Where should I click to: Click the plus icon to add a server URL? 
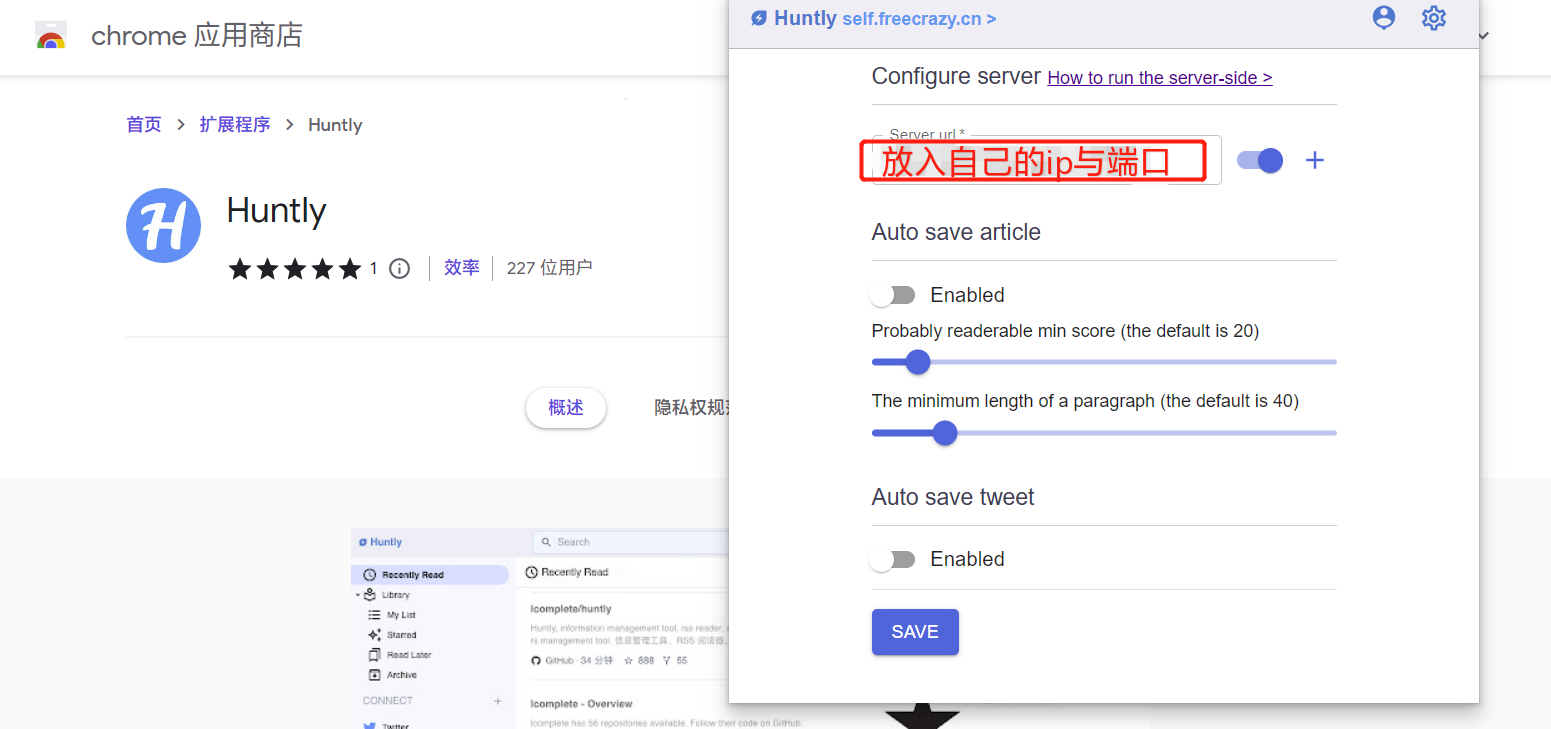click(1315, 160)
